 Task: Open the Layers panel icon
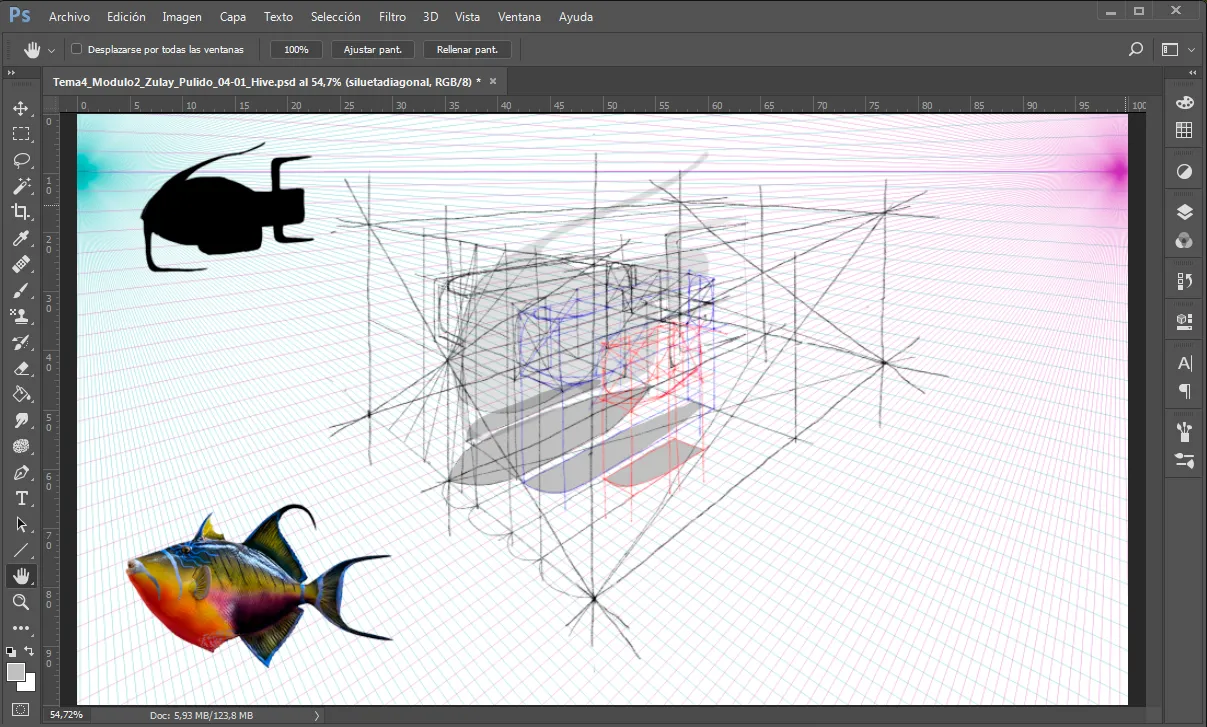(x=1185, y=211)
